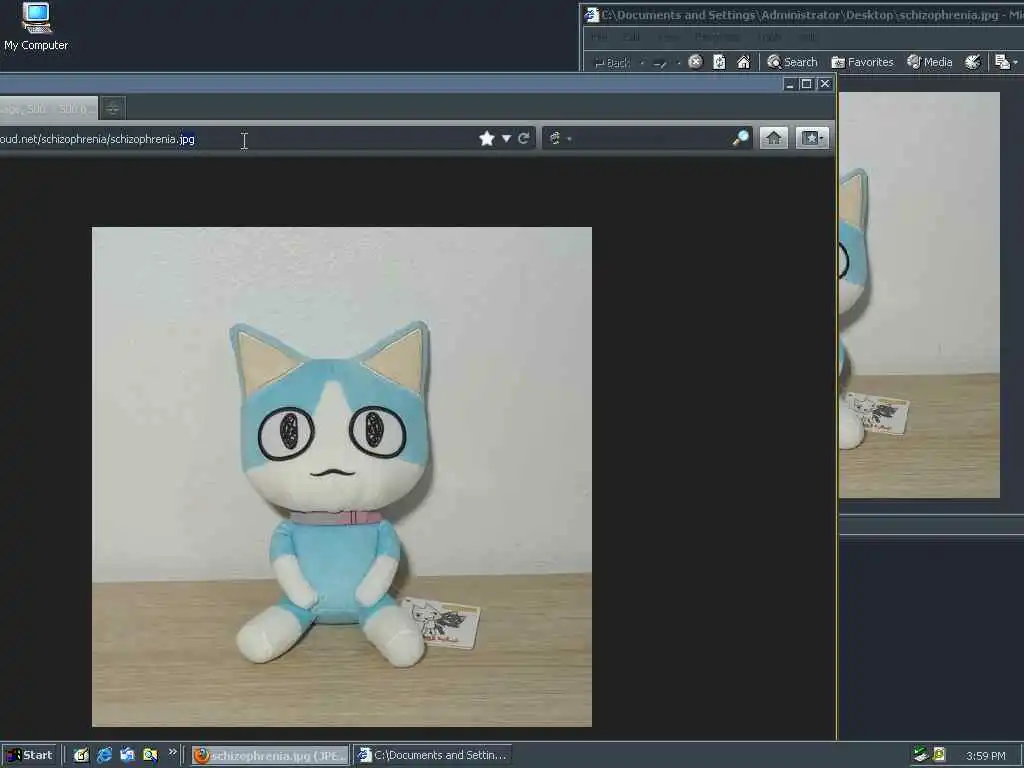This screenshot has height=768, width=1024.
Task: Open Forward history dropdown in Internet Explorer
Action: tap(679, 63)
